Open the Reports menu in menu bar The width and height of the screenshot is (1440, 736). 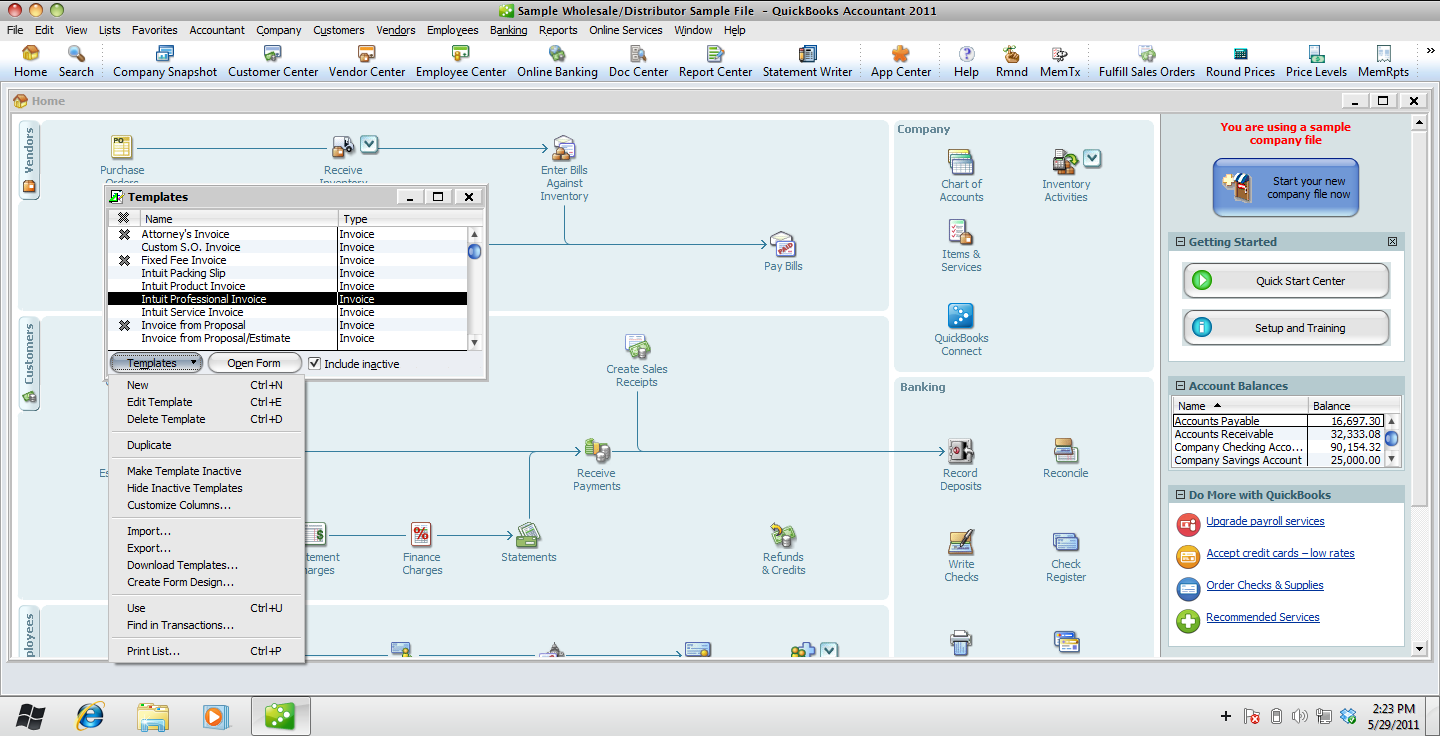coord(558,30)
